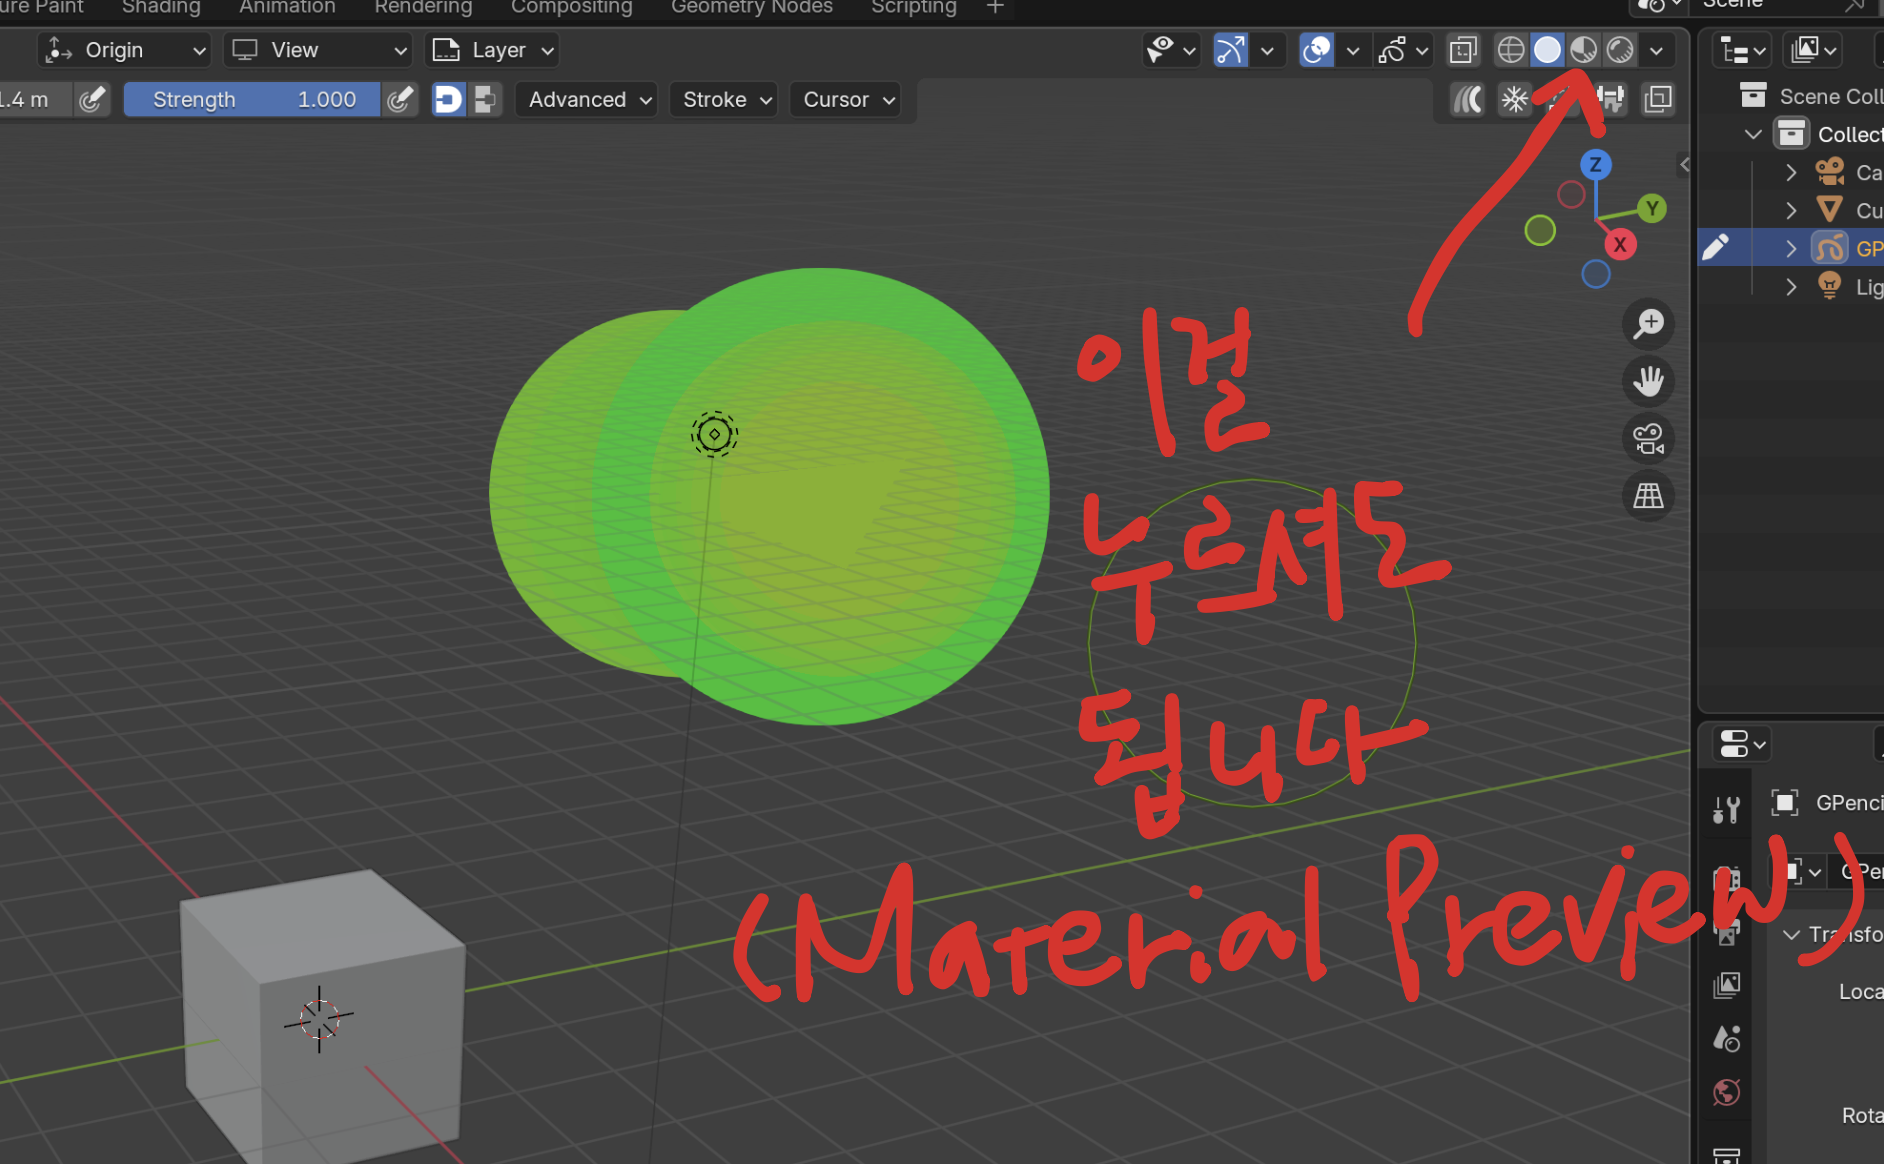Click the viewport zoom magnifier icon

point(1648,324)
